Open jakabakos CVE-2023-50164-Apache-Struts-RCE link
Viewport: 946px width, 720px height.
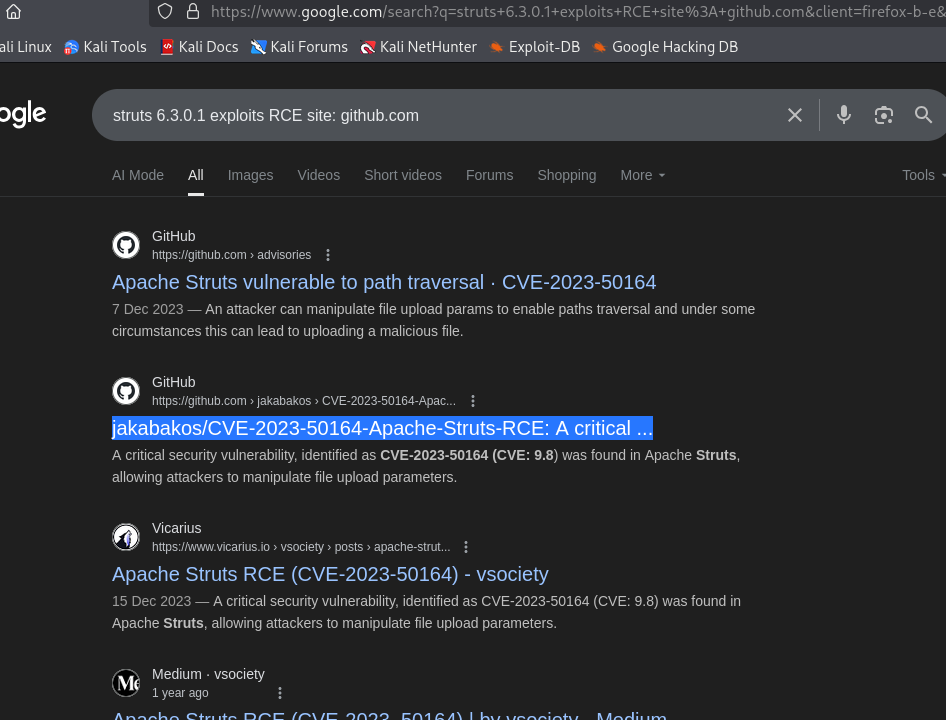point(382,428)
